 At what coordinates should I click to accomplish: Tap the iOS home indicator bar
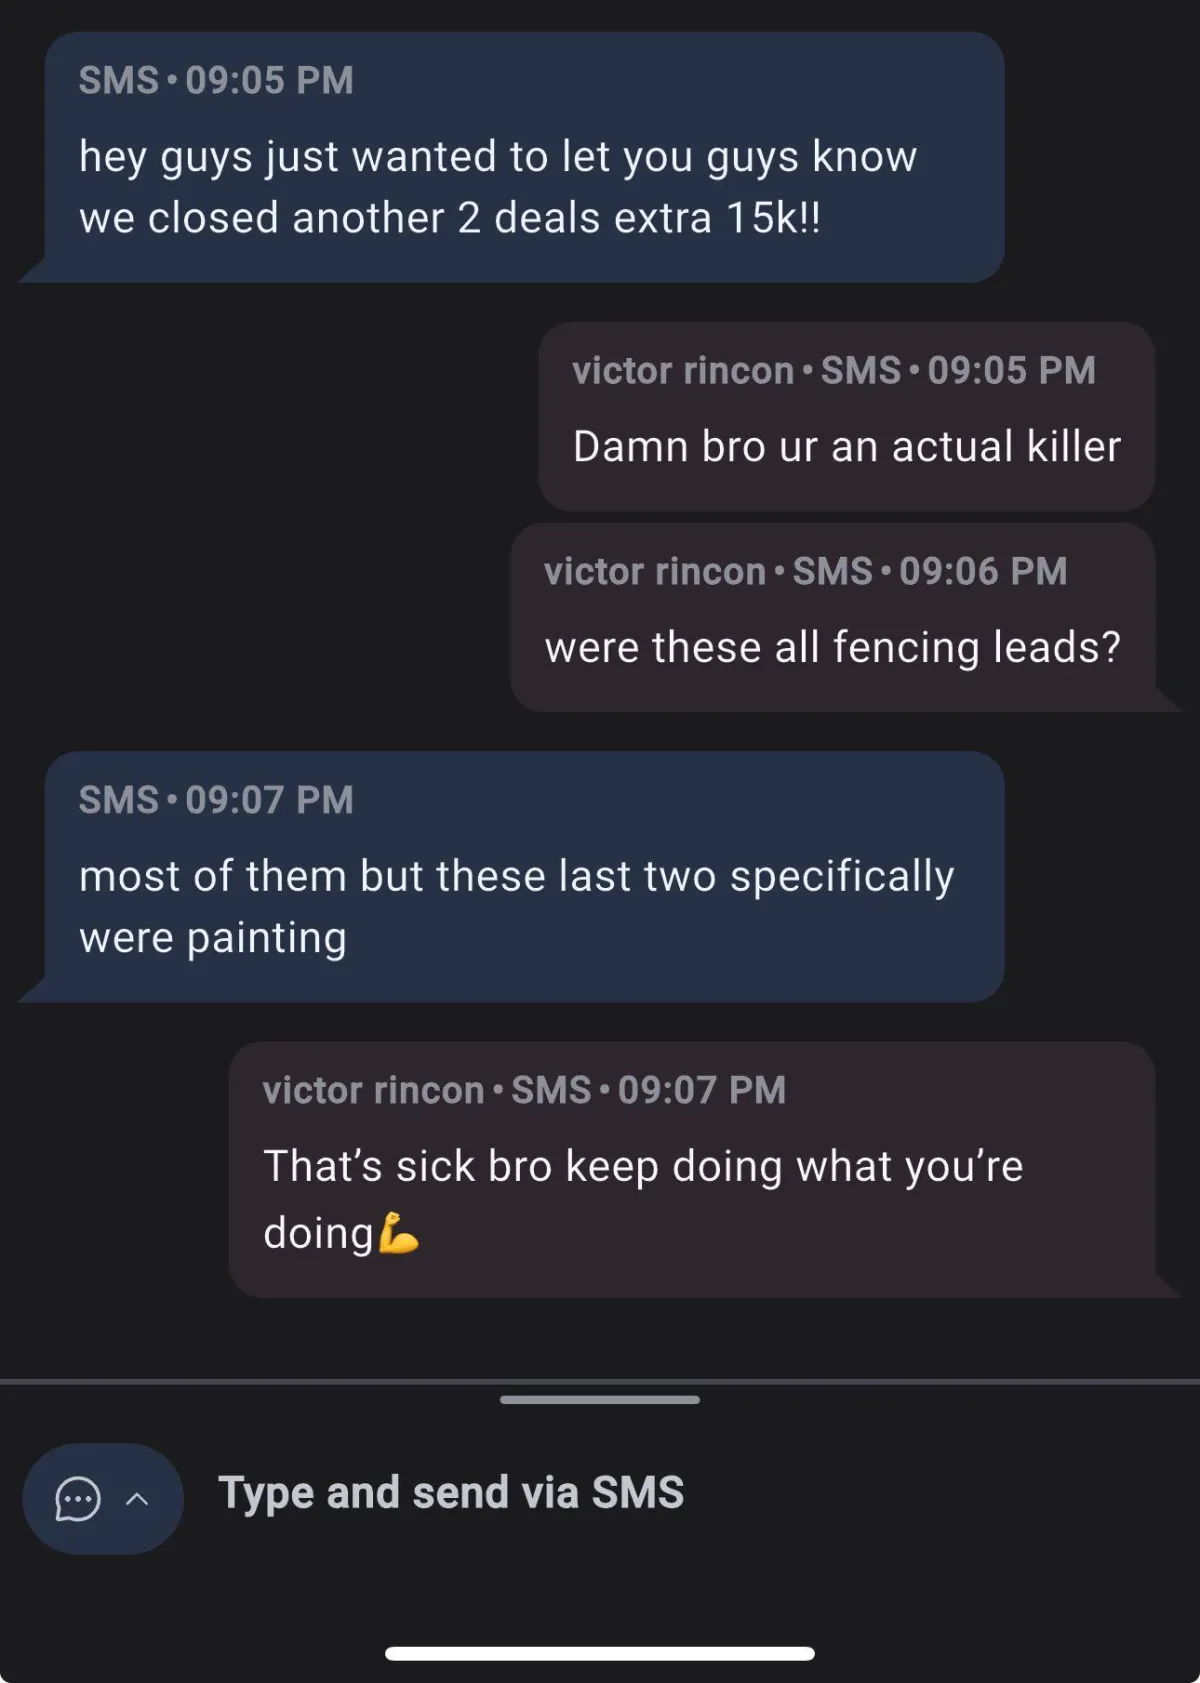tap(600, 1653)
